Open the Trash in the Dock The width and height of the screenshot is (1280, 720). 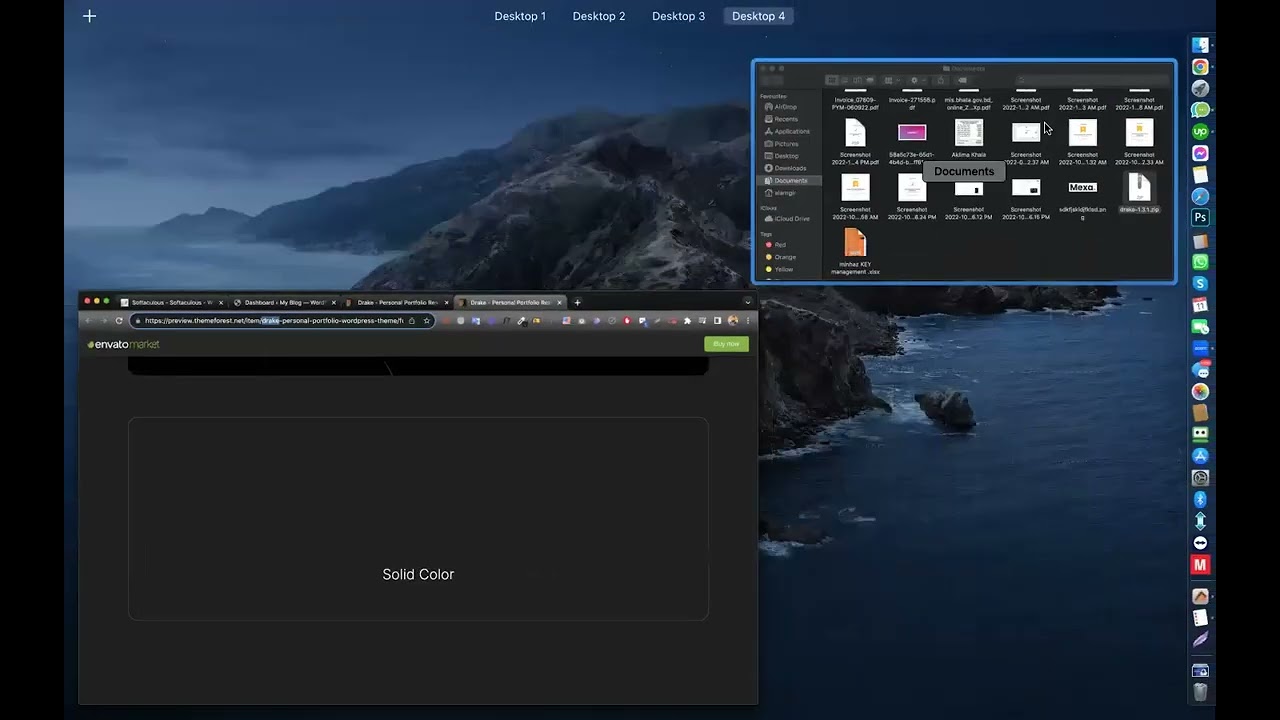pos(1200,692)
